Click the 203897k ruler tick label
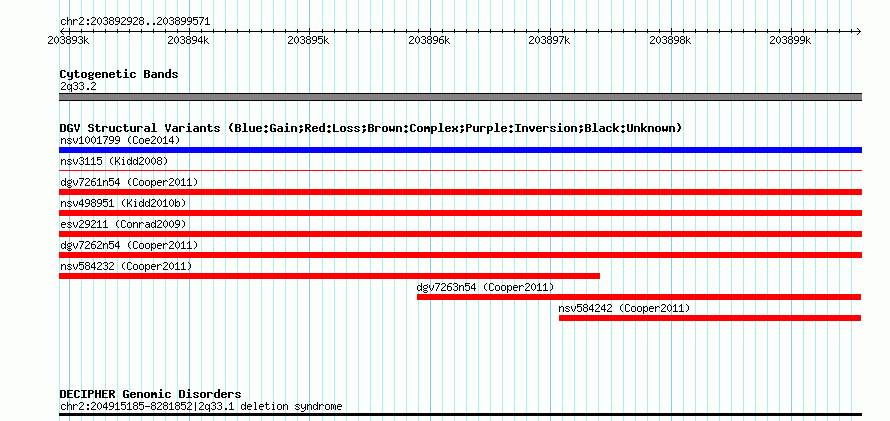The height and width of the screenshot is (421, 890). pos(550,40)
